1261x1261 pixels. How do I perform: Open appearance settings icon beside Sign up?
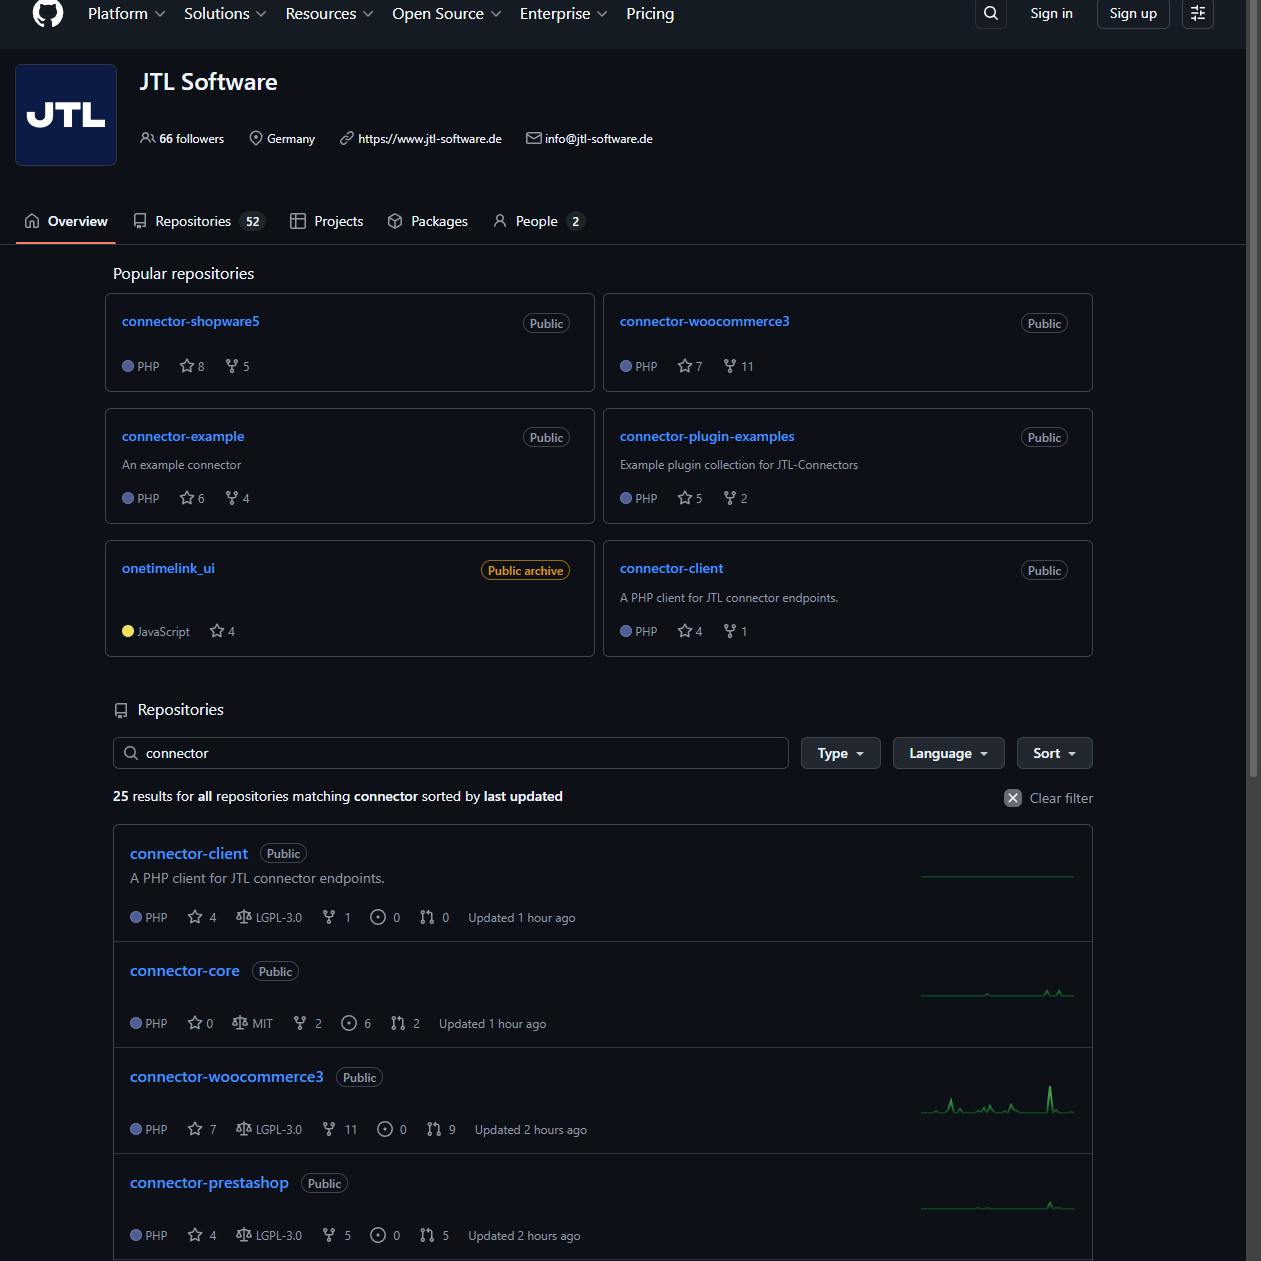(1198, 13)
